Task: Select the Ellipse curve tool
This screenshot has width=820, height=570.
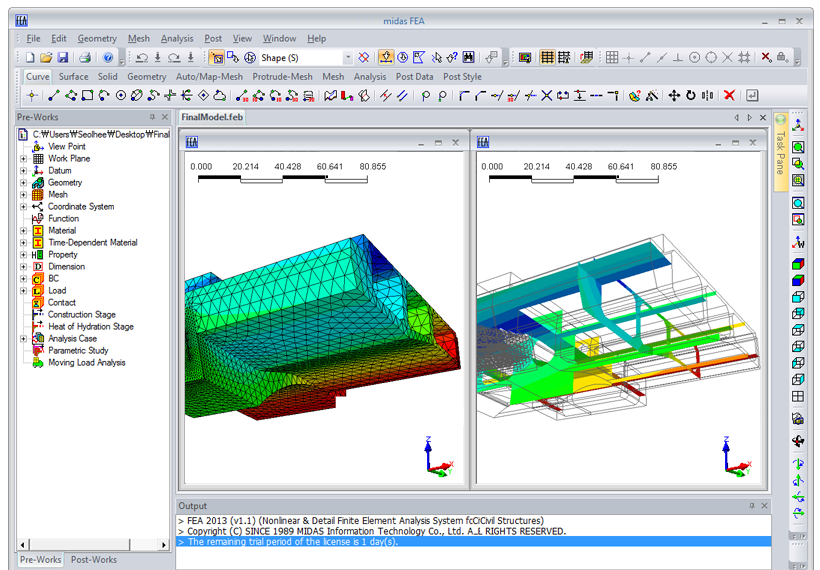Action: 136,96
